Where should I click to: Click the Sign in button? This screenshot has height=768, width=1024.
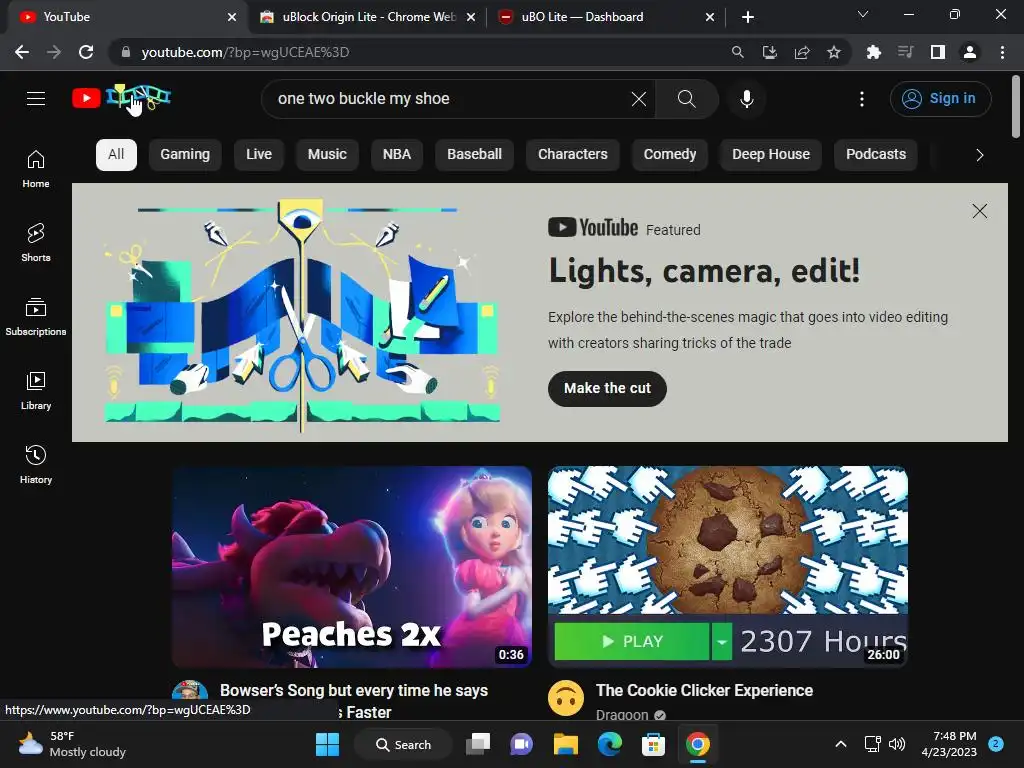pyautogui.click(x=940, y=99)
